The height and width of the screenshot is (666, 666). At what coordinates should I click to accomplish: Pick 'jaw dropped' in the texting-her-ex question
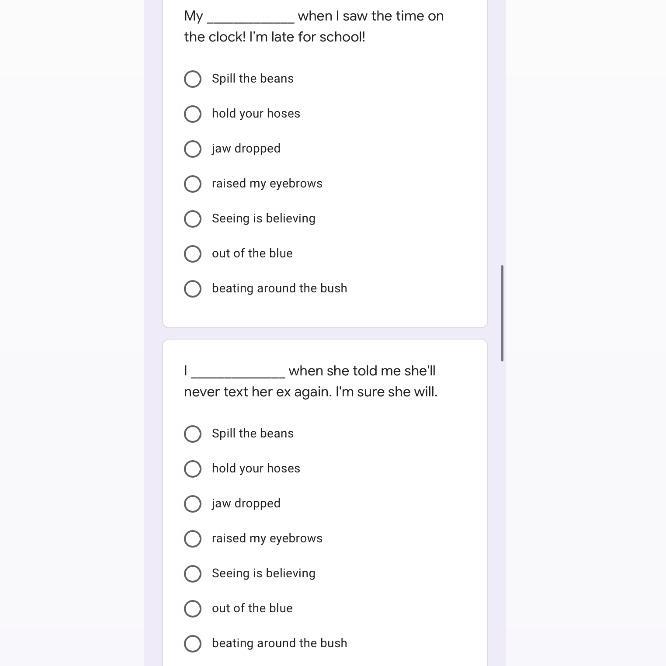pos(193,504)
